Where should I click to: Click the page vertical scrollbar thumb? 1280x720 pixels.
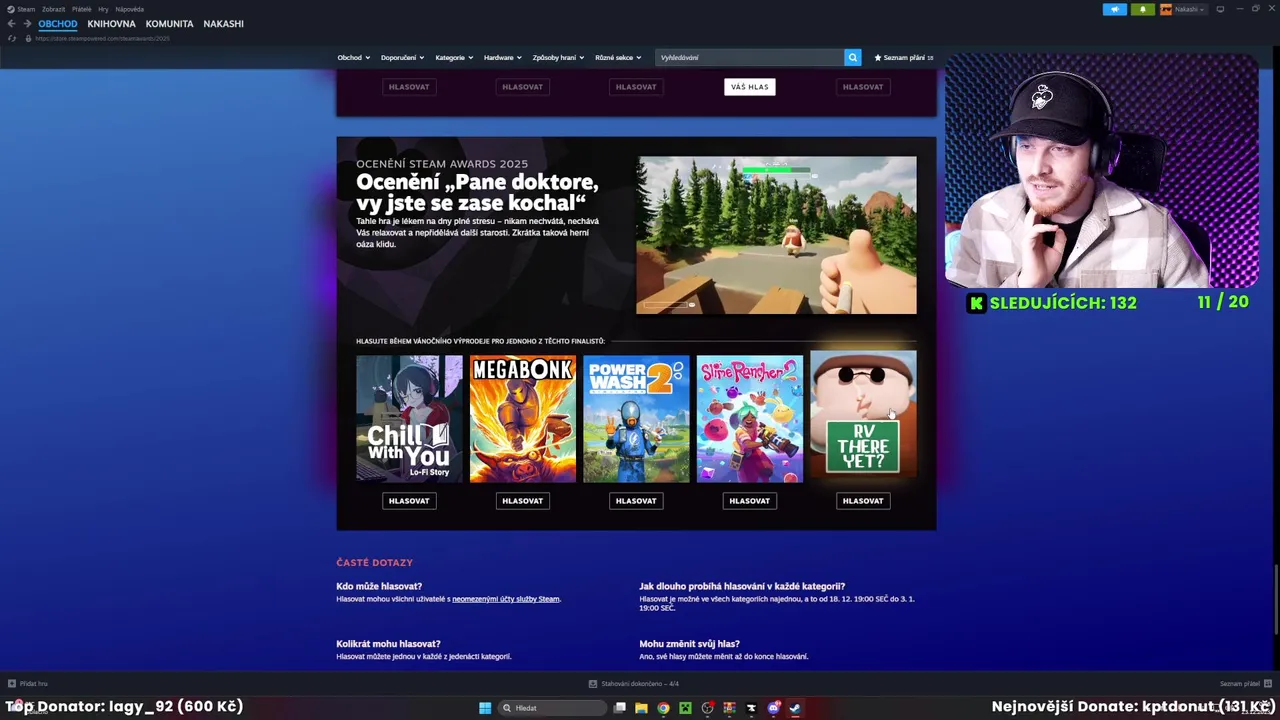pyautogui.click(x=1275, y=600)
